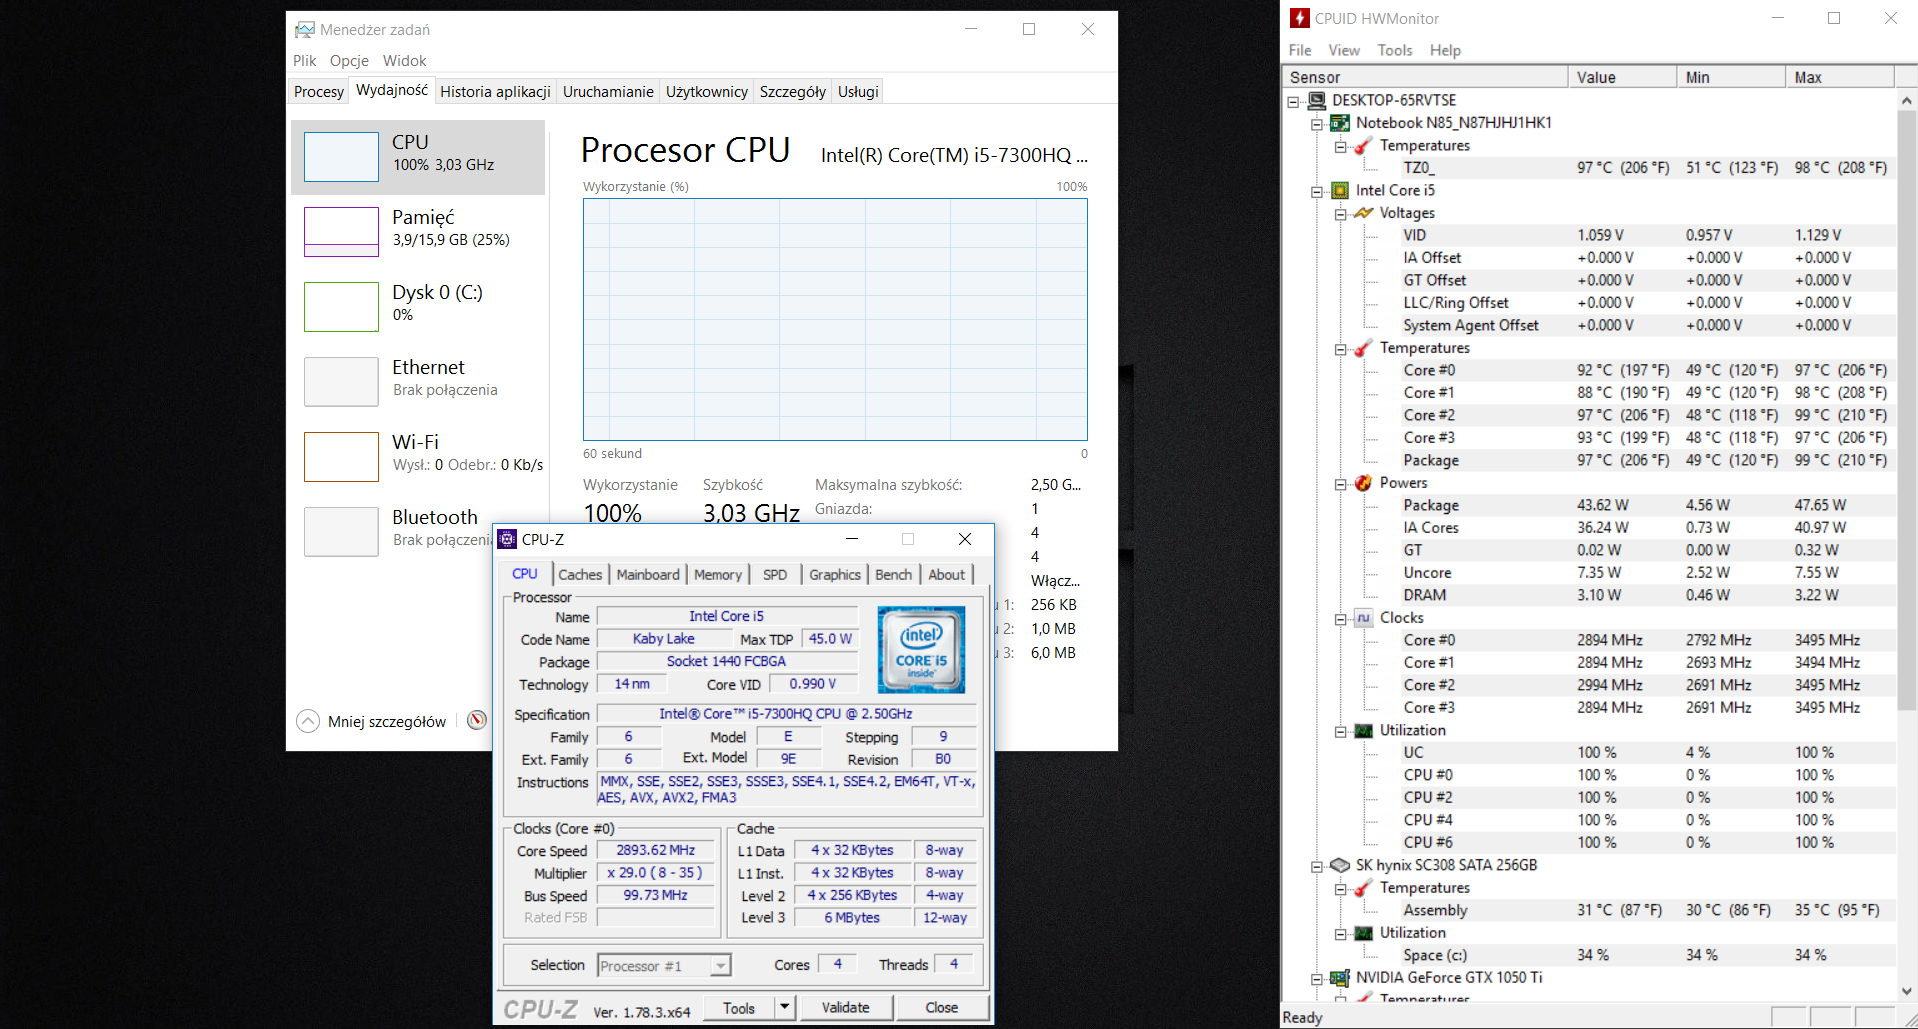Screen dimensions: 1918x1029
Task: Collapse the Notebook N85_N87HJHJ1HK1 node
Action: click(x=1317, y=124)
